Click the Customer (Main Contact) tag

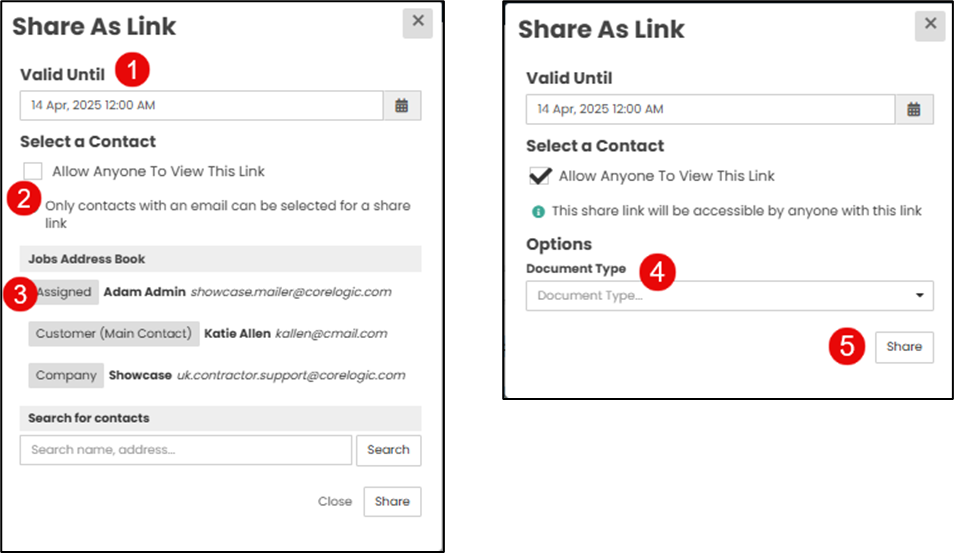[114, 334]
